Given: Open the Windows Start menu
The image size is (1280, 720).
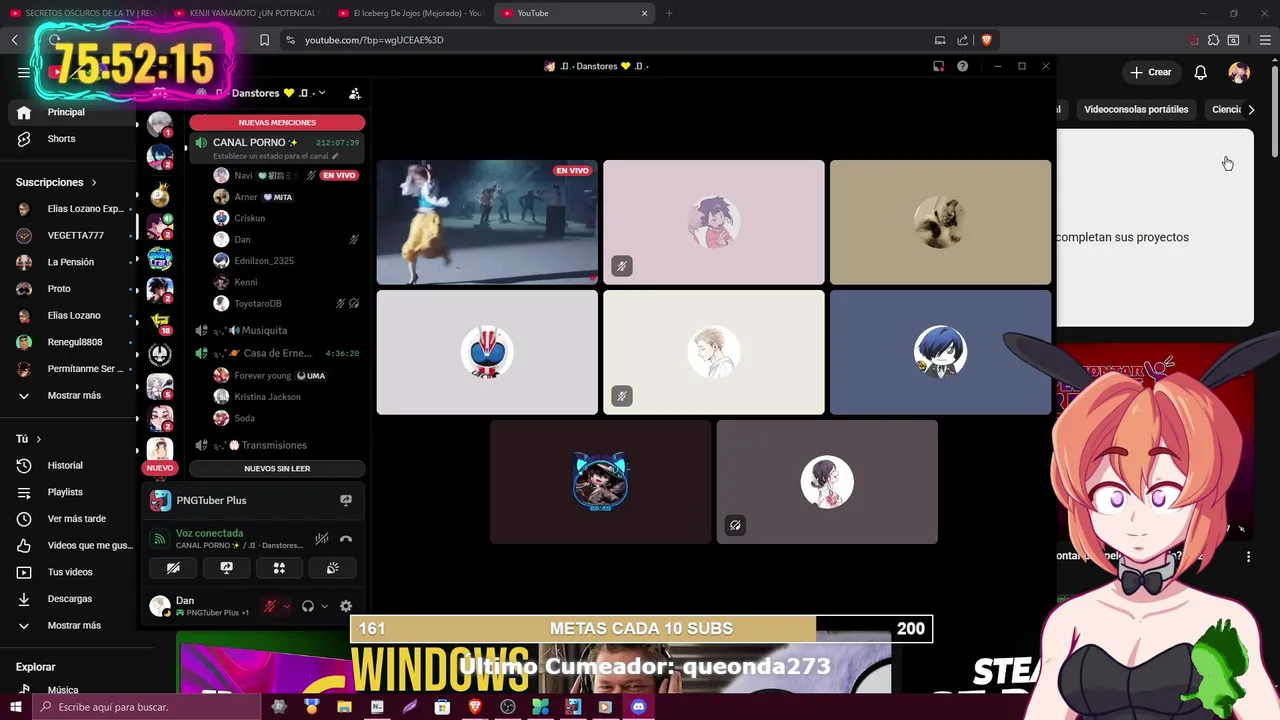Looking at the screenshot, I should click(16, 707).
